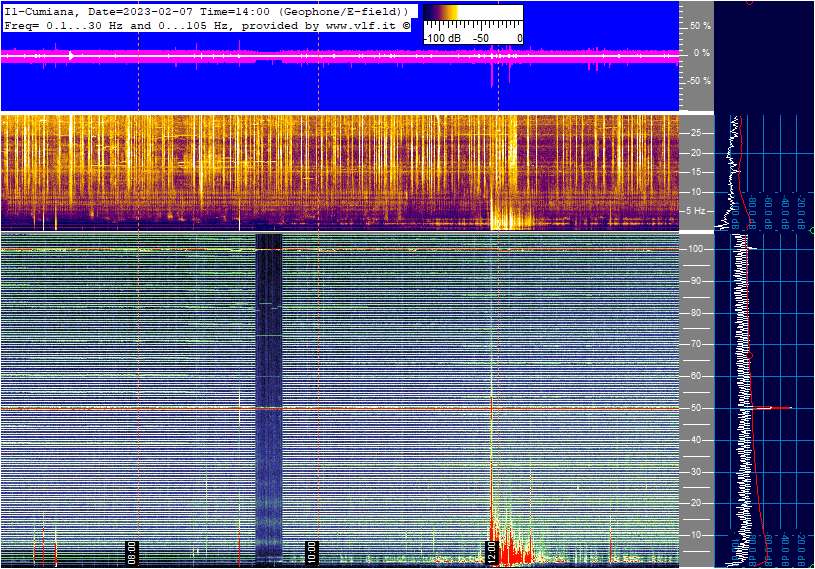This screenshot has height=569, width=815.
Task: Click the 25 Hz tick on geophone axis
Action: pos(696,132)
